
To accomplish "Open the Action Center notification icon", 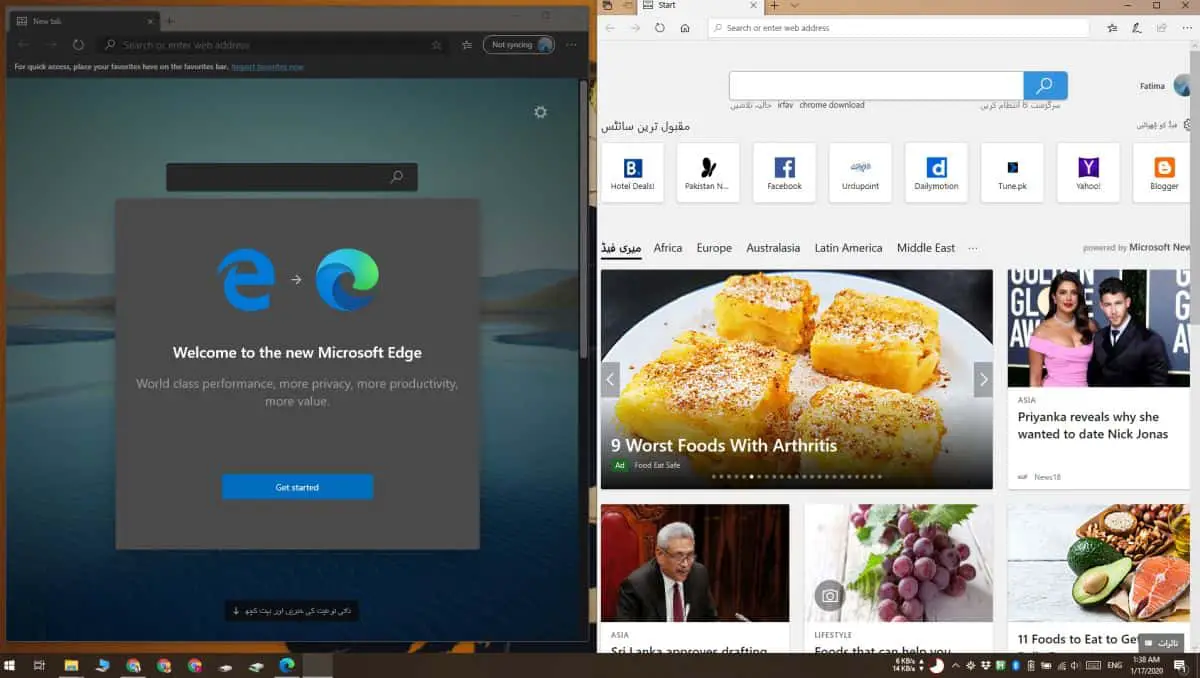I will 1180,666.
